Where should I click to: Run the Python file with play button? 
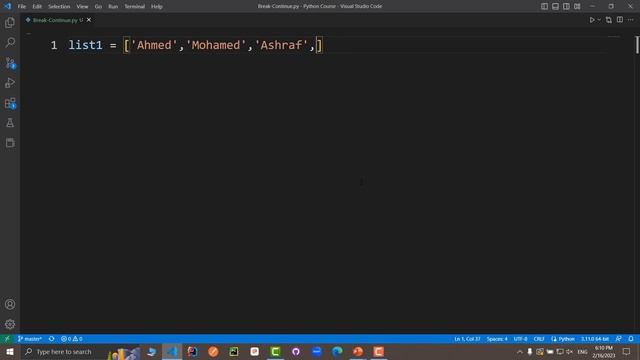[592, 20]
